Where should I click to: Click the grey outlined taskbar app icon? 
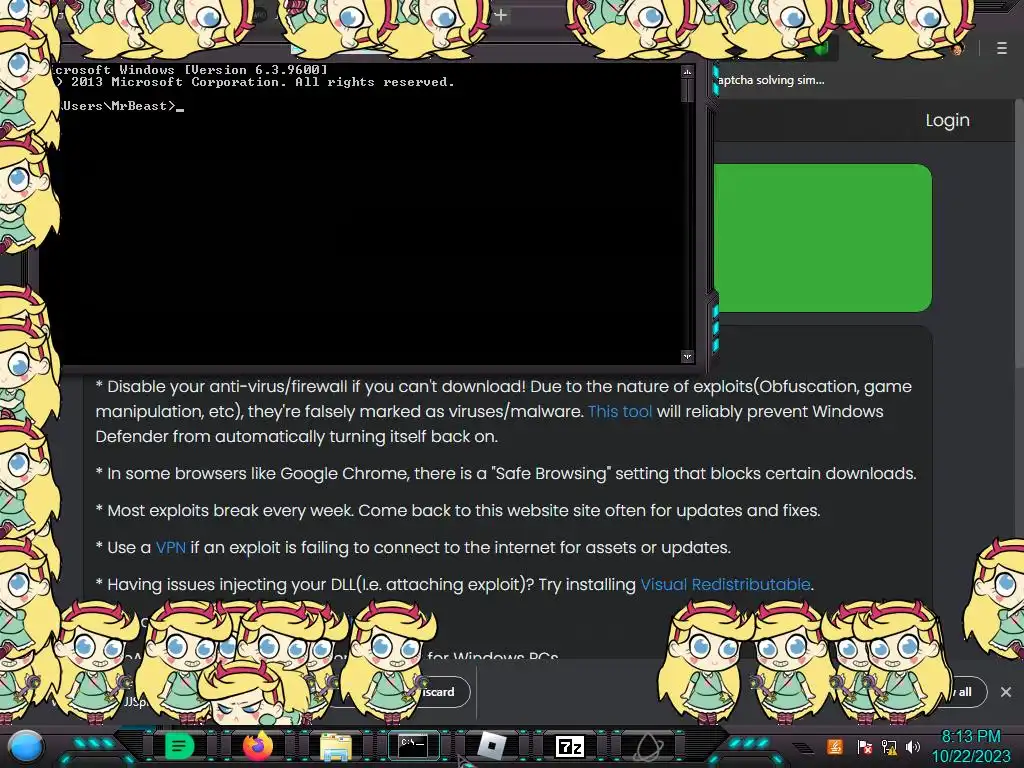click(648, 746)
